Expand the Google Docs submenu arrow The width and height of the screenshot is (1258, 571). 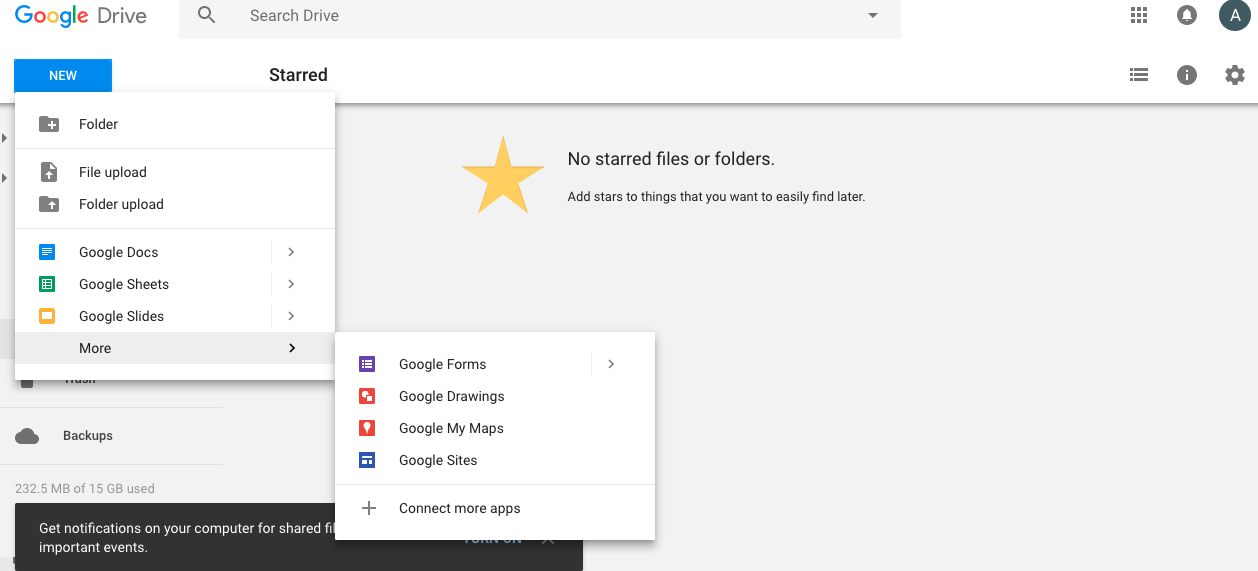tap(291, 252)
